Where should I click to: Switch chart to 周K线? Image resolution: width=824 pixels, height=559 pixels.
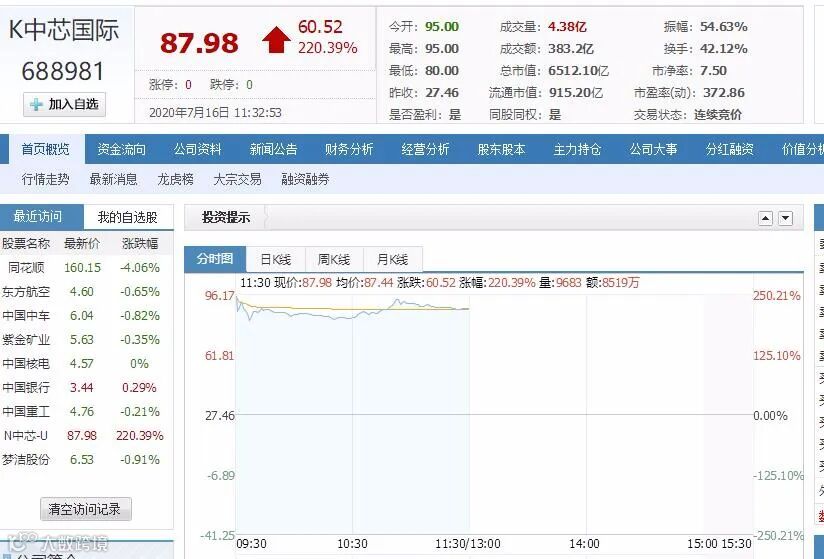pos(334,260)
